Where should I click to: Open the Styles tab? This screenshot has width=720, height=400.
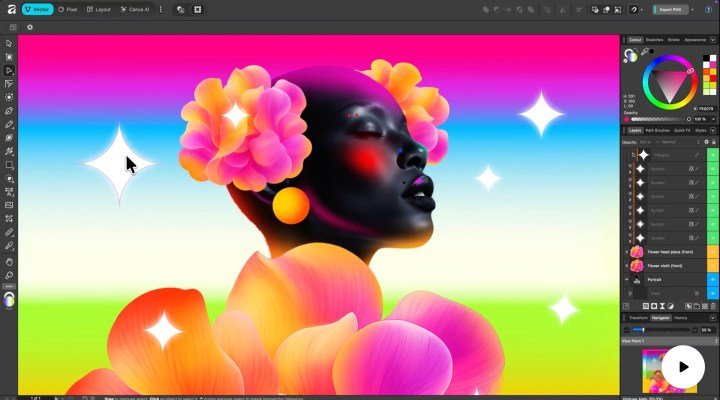701,130
